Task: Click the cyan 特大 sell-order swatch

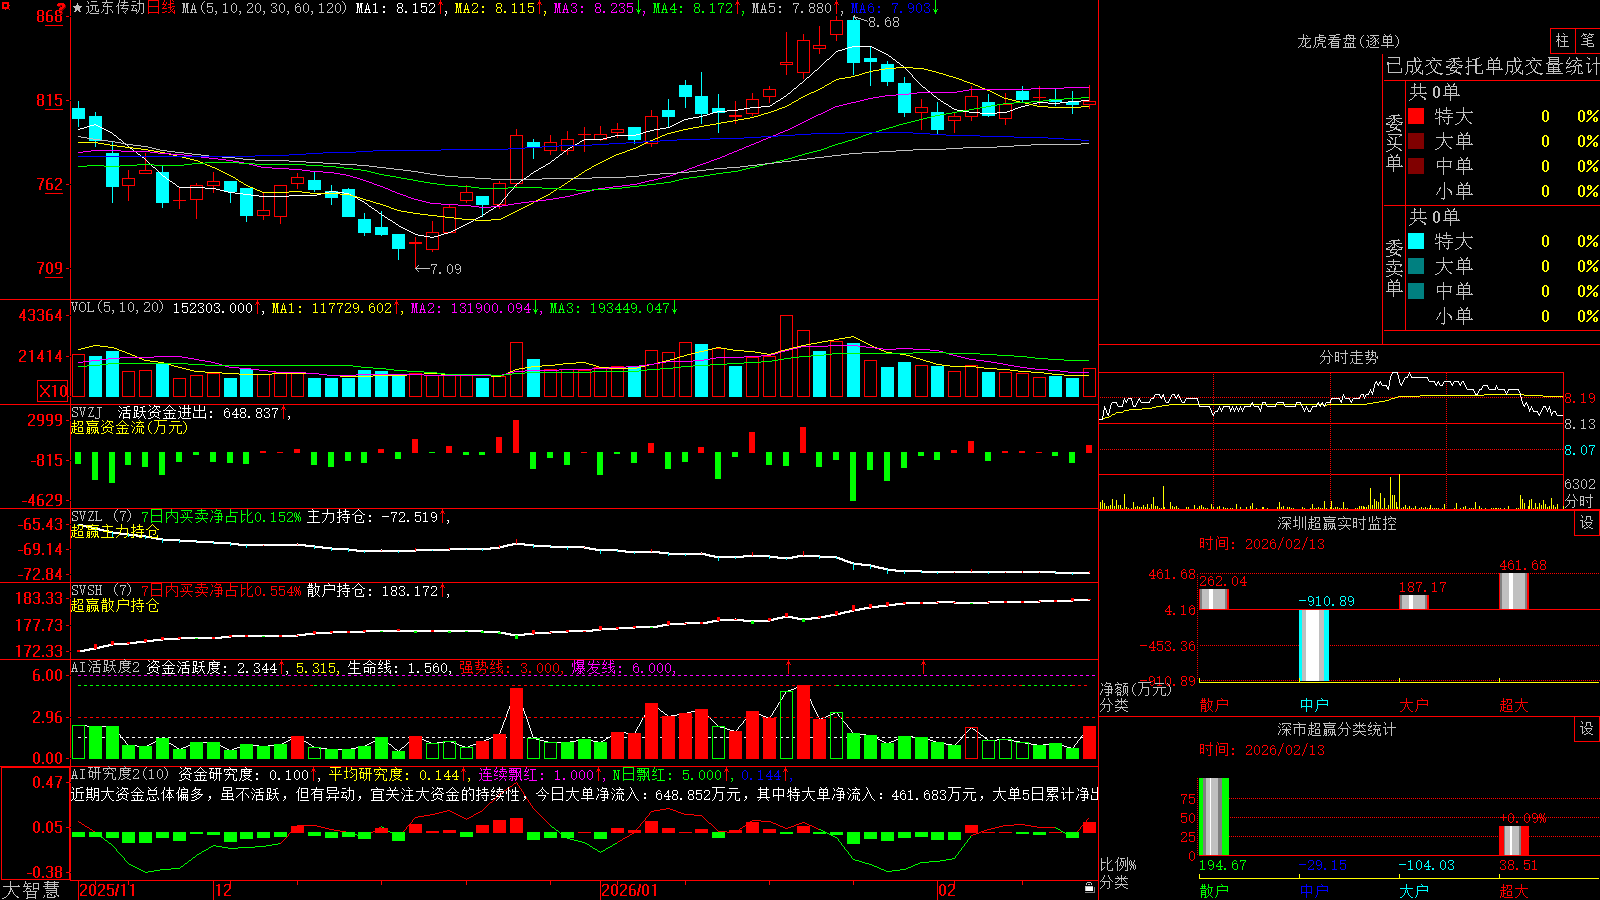Action: (1416, 241)
